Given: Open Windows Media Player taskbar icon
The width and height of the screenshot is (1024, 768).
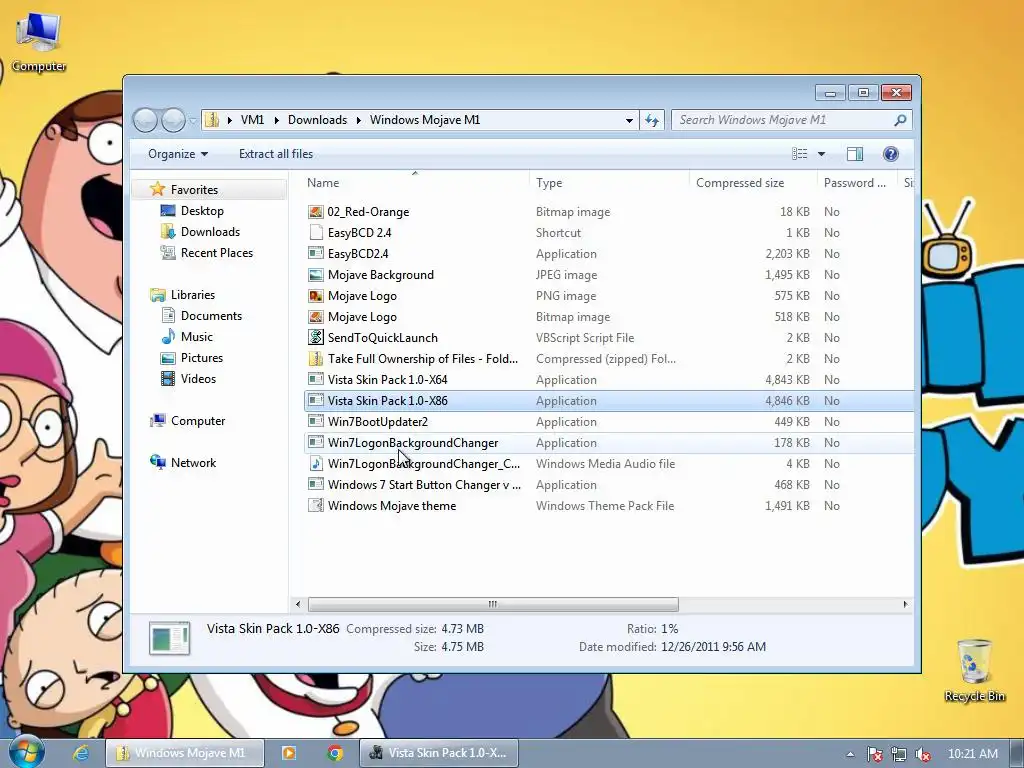Looking at the screenshot, I should point(289,753).
